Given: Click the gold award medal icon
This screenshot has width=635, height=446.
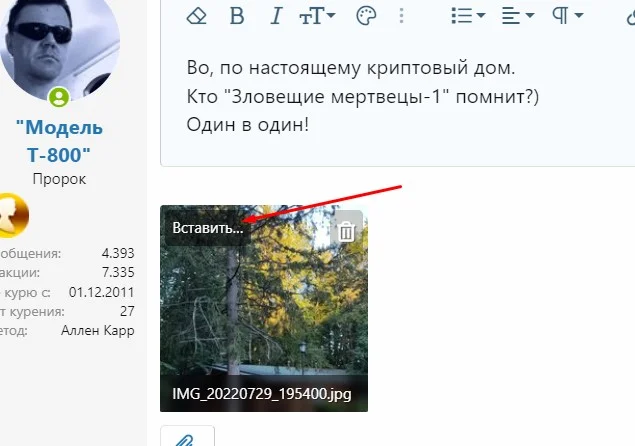Looking at the screenshot, I should click(14, 215).
